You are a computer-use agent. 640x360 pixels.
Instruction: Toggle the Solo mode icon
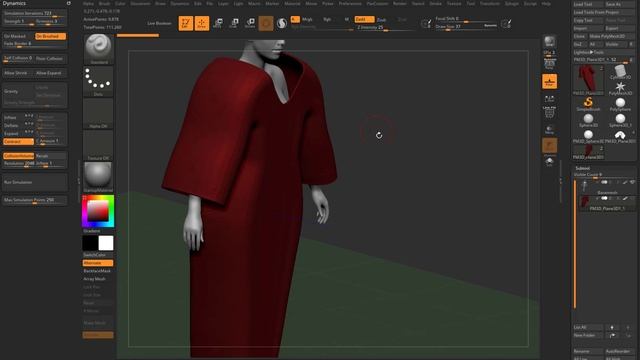(x=549, y=162)
